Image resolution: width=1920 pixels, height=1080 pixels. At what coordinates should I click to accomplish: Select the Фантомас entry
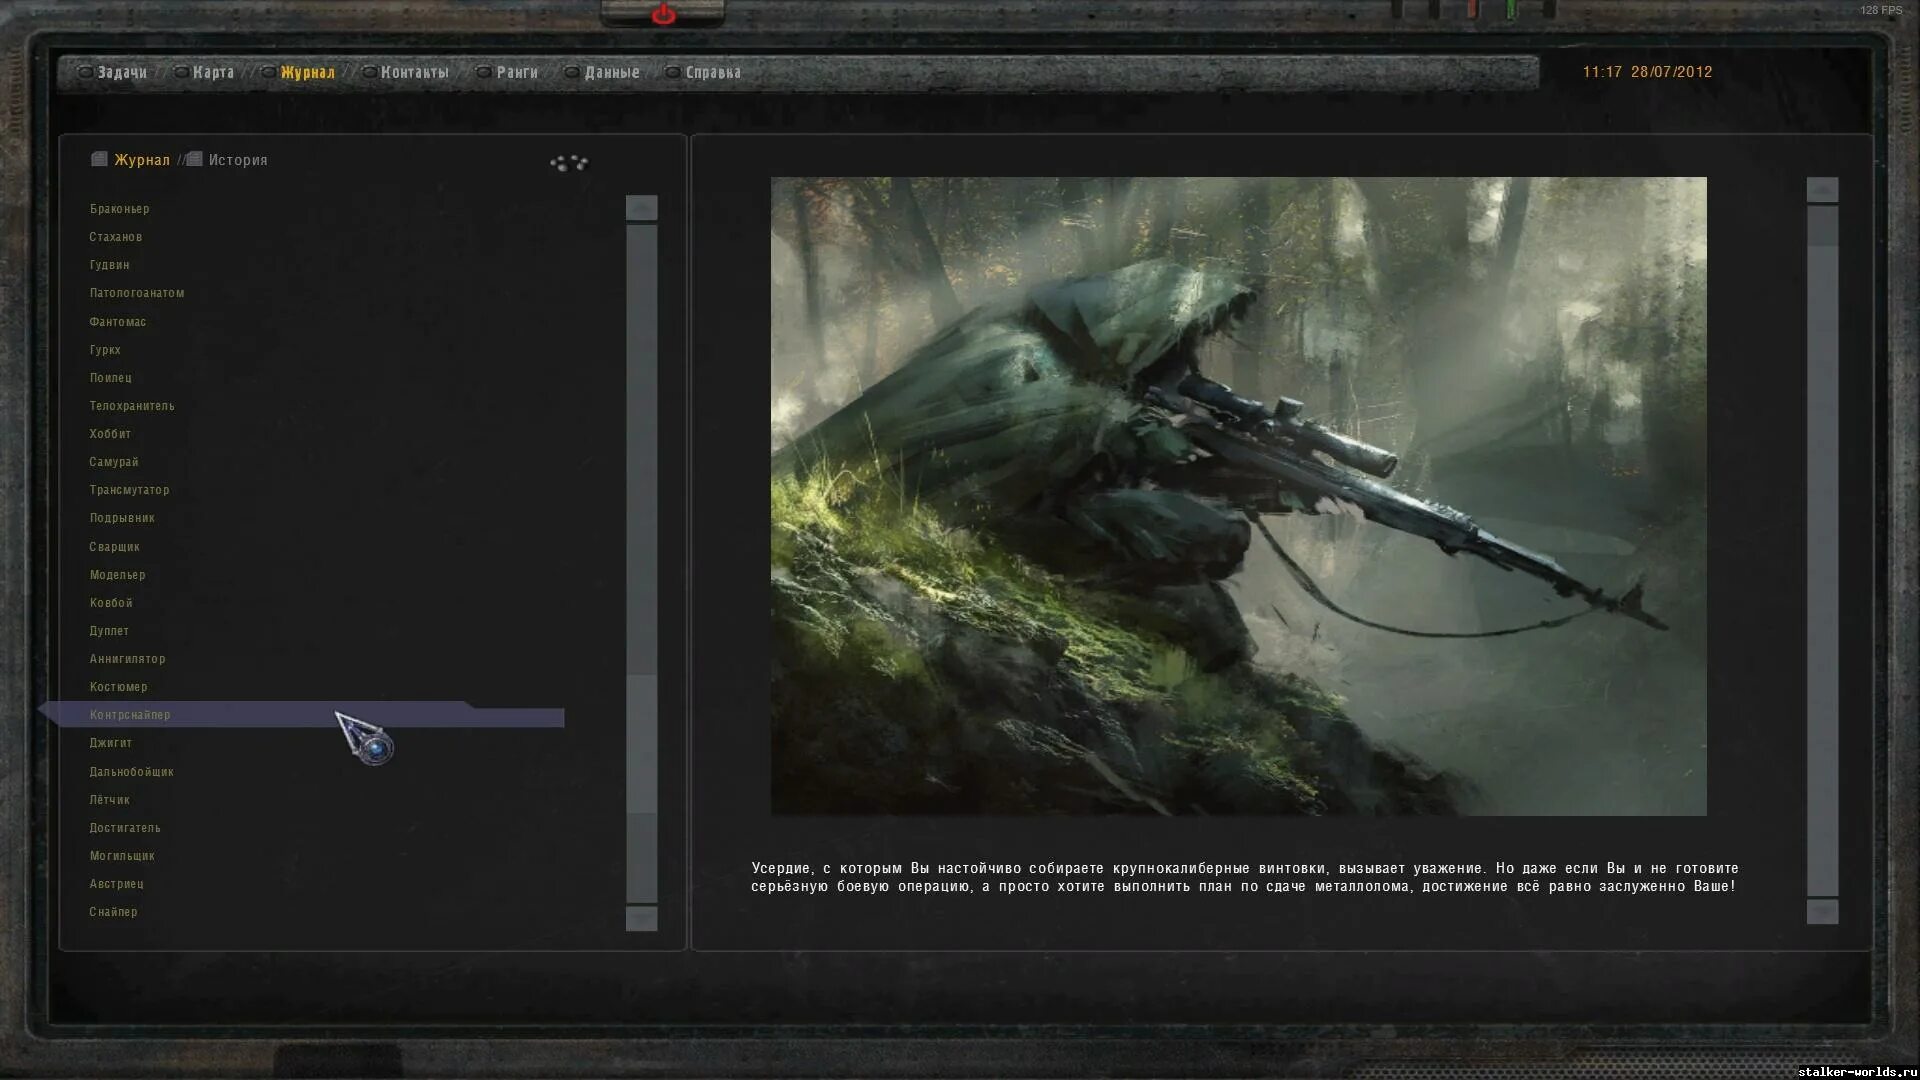coord(118,322)
